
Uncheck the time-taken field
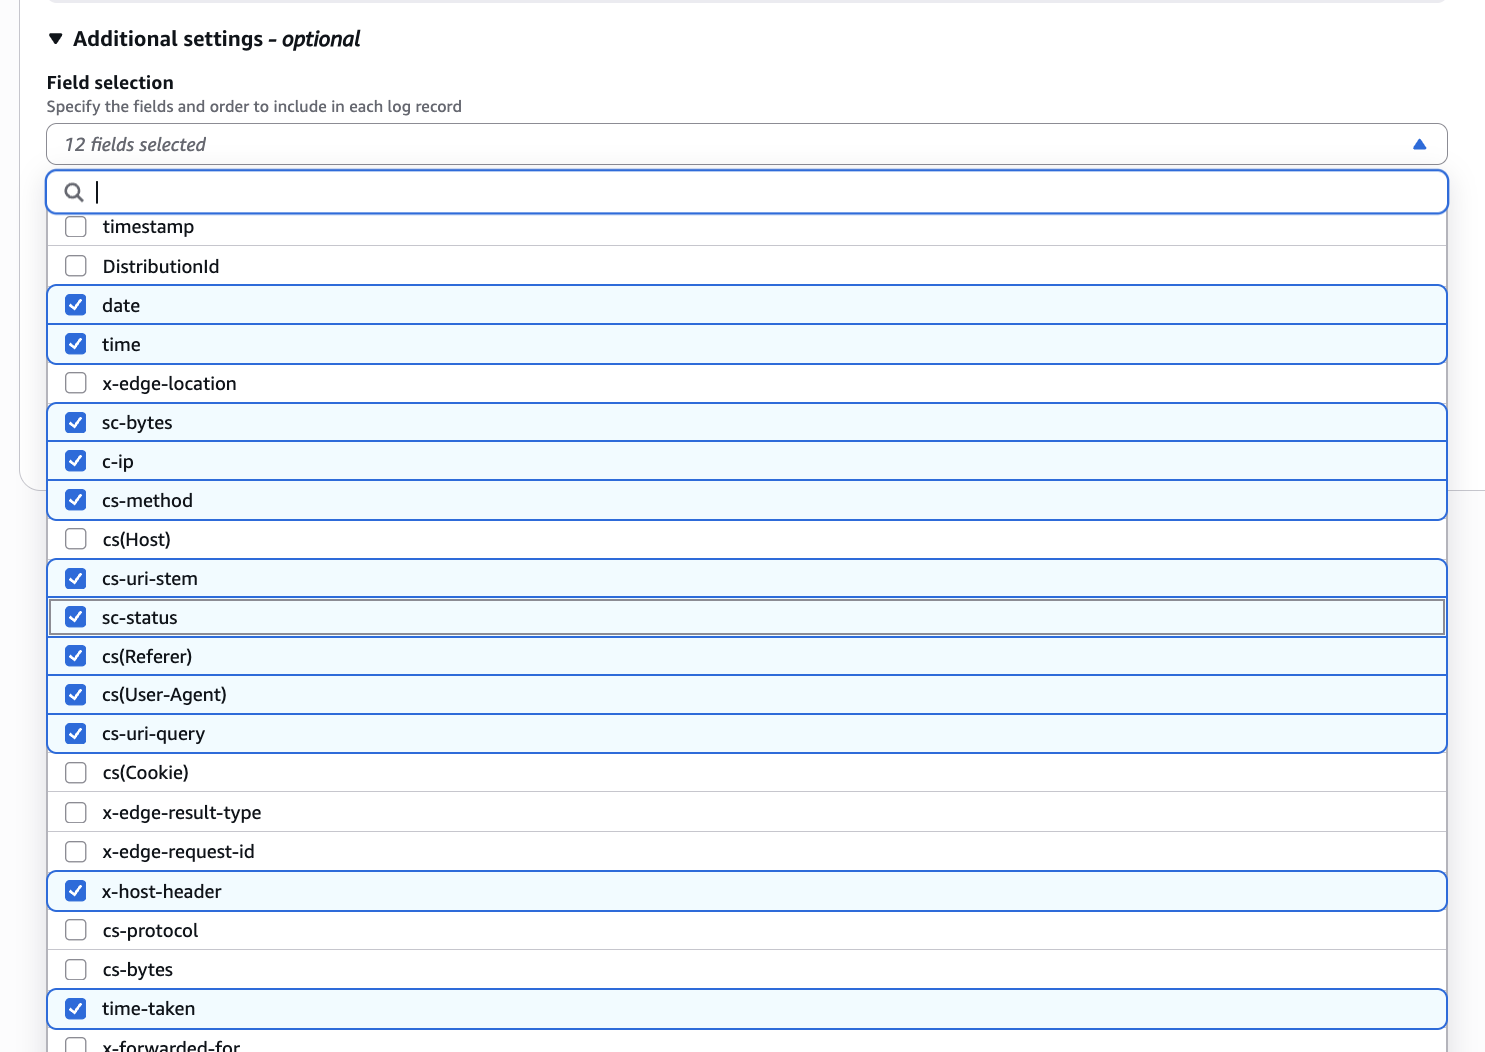75,1008
